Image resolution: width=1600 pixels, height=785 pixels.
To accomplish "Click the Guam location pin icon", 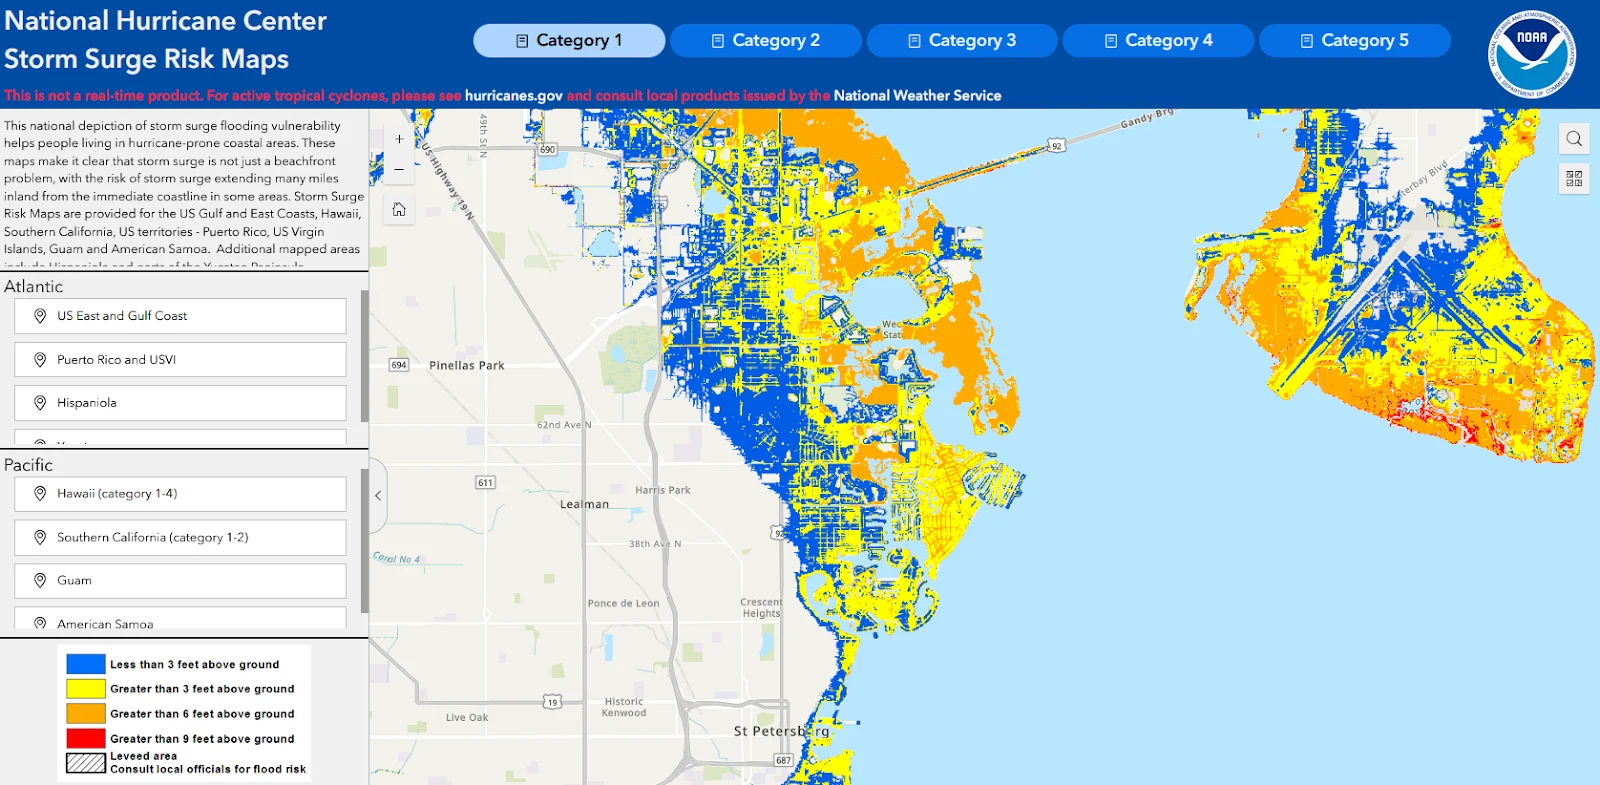I will (40, 580).
